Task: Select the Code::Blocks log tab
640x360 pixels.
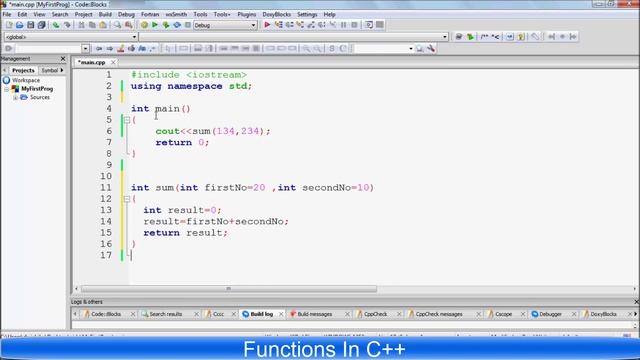Action: 106,314
